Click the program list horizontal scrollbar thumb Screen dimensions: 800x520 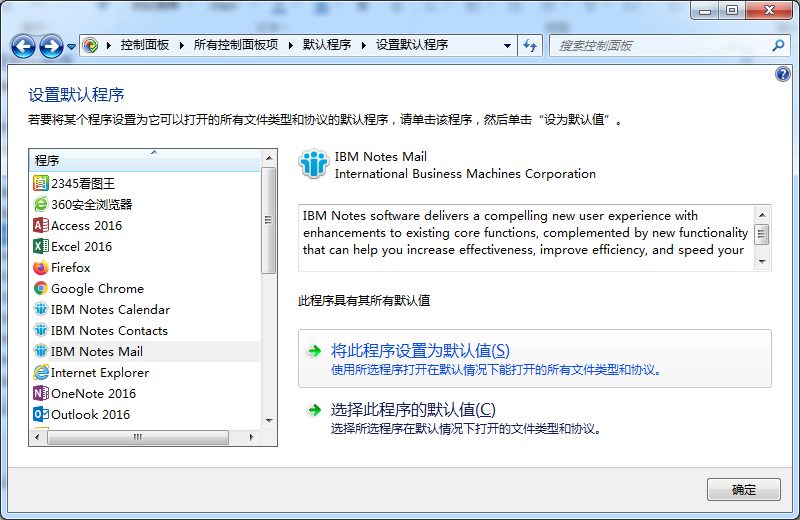tap(138, 437)
